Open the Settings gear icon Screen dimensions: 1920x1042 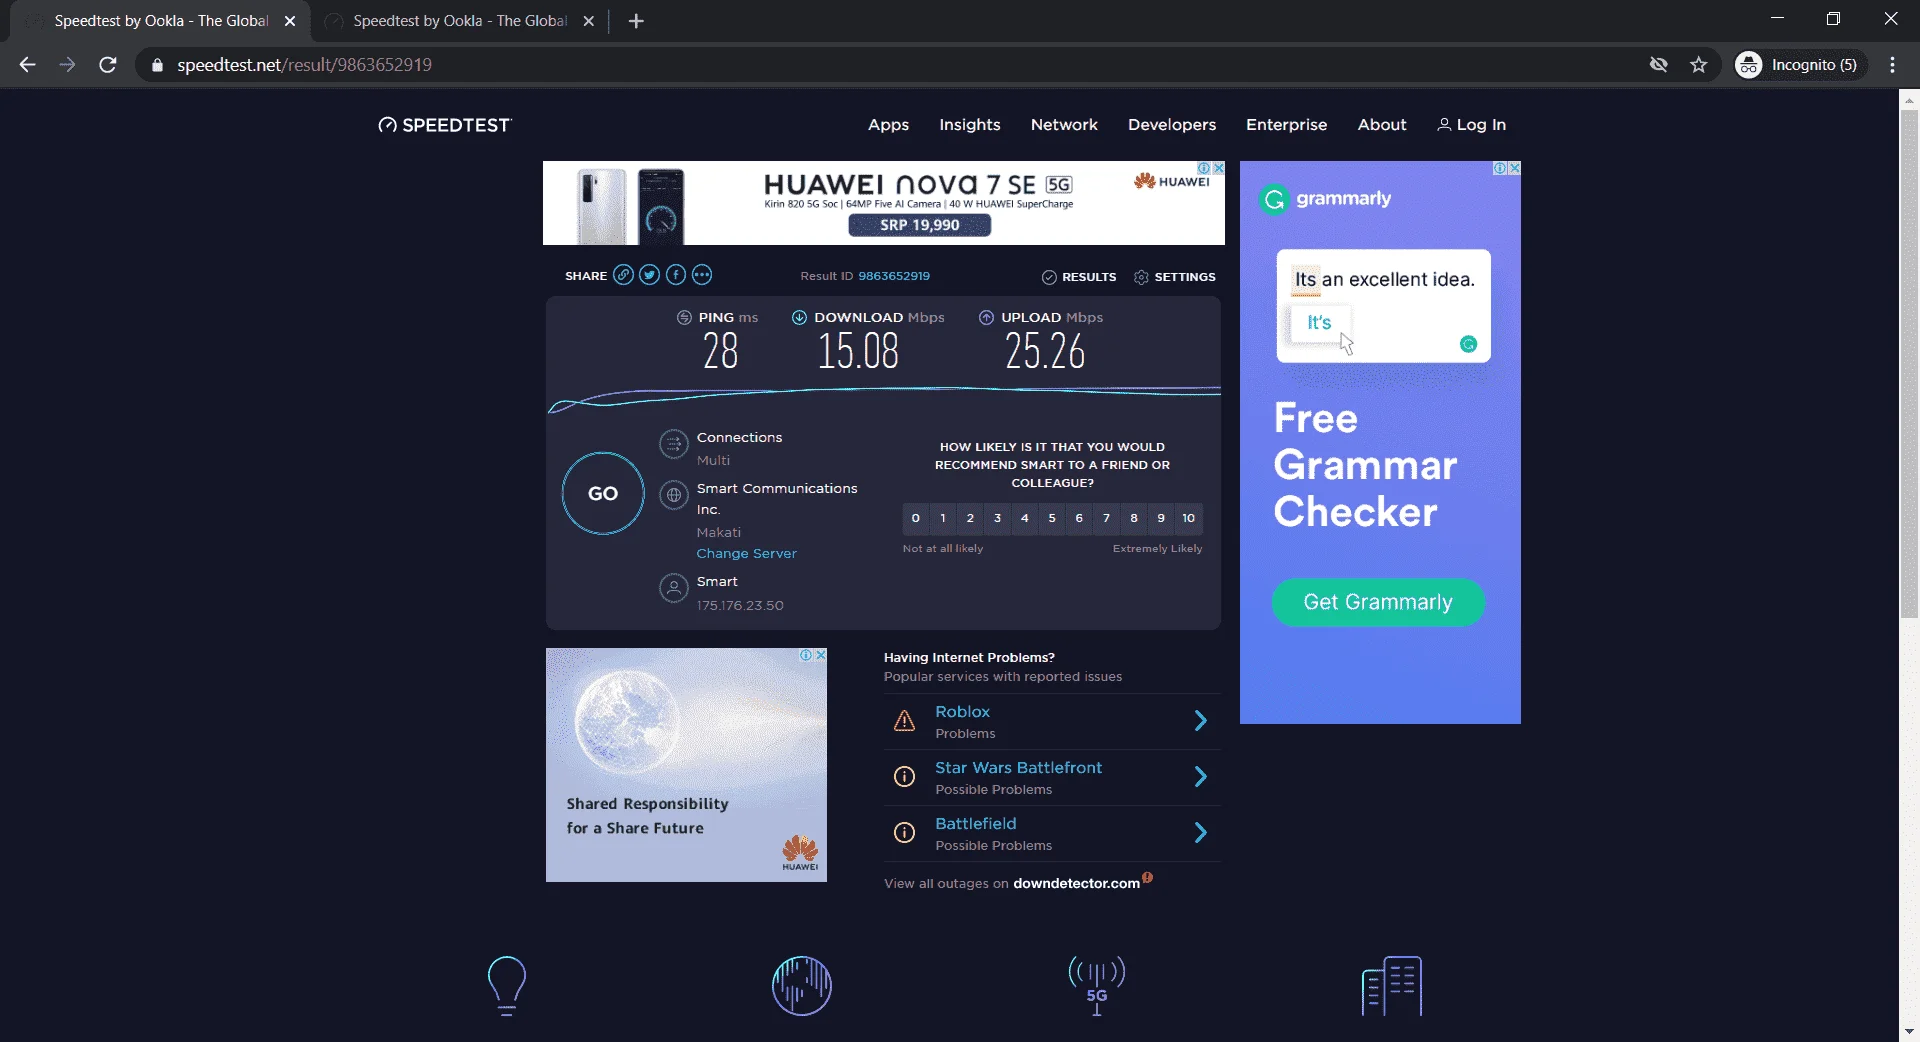tap(1141, 277)
